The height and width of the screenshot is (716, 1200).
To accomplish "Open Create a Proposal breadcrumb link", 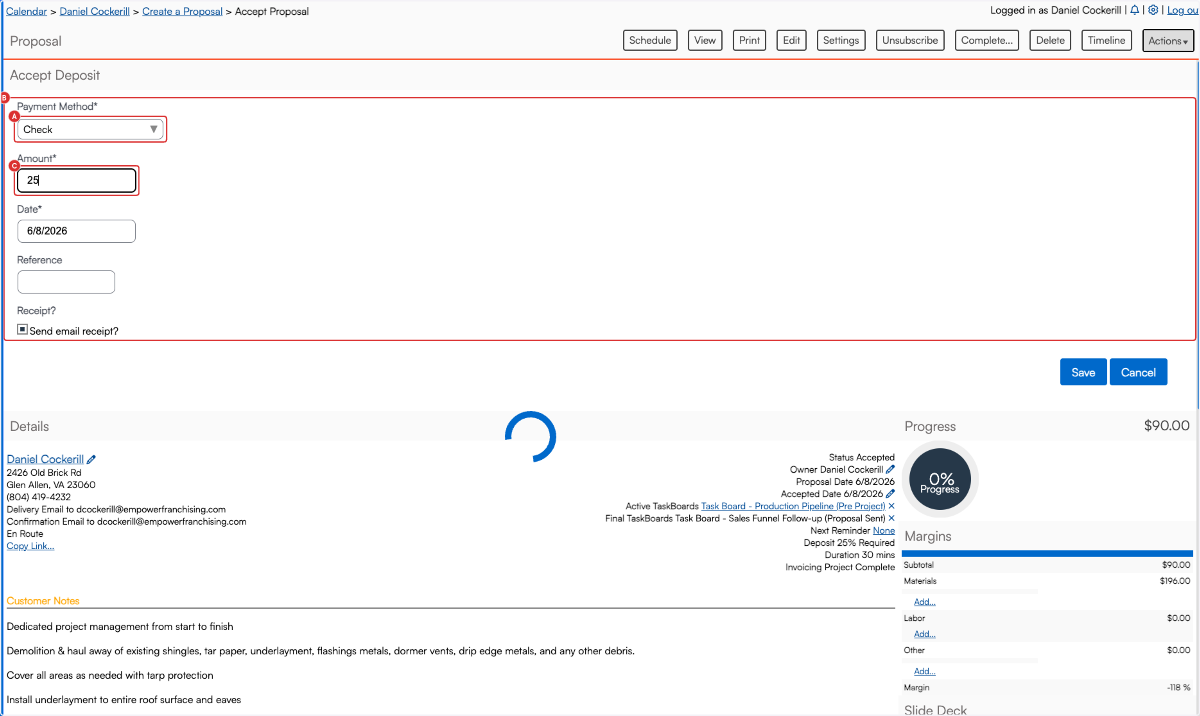I will click(x=182, y=11).
